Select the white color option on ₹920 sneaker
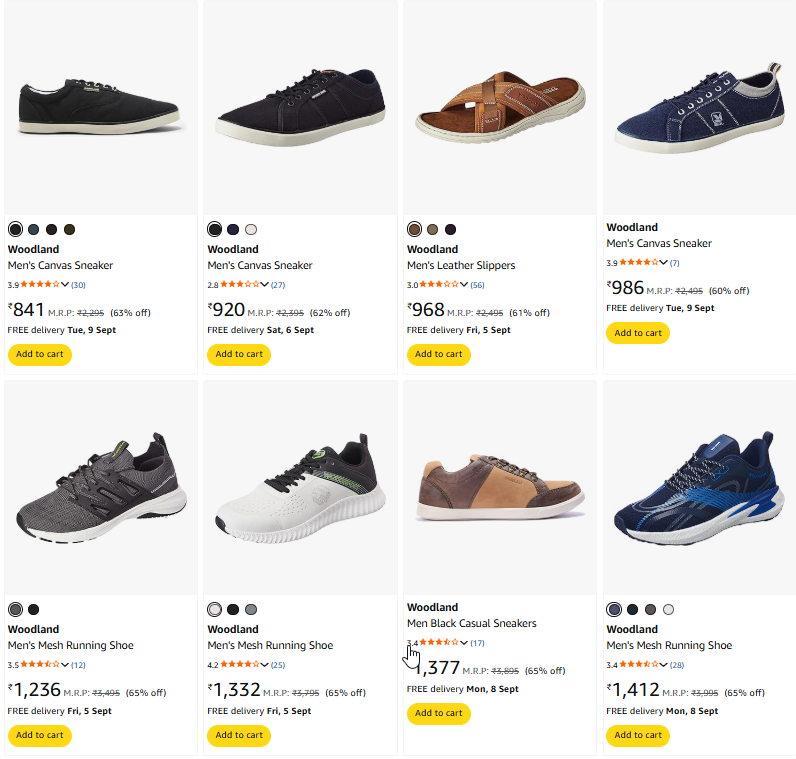The height and width of the screenshot is (759, 796). coord(251,229)
